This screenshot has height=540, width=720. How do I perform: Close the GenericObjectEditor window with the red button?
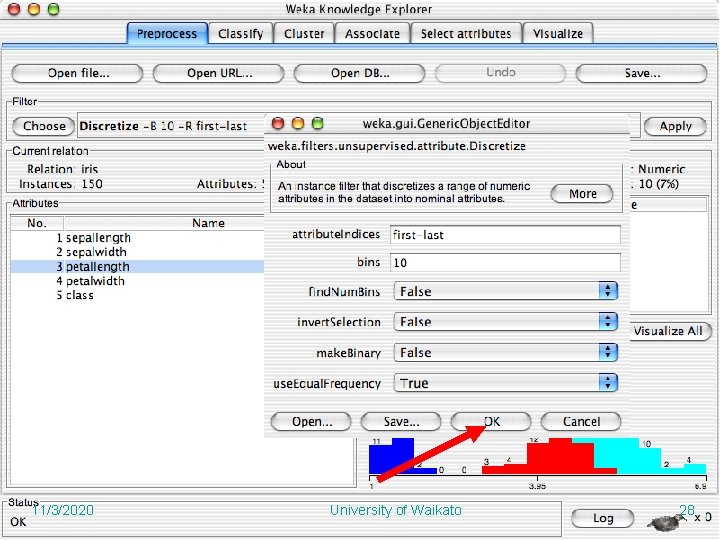pyautogui.click(x=278, y=123)
